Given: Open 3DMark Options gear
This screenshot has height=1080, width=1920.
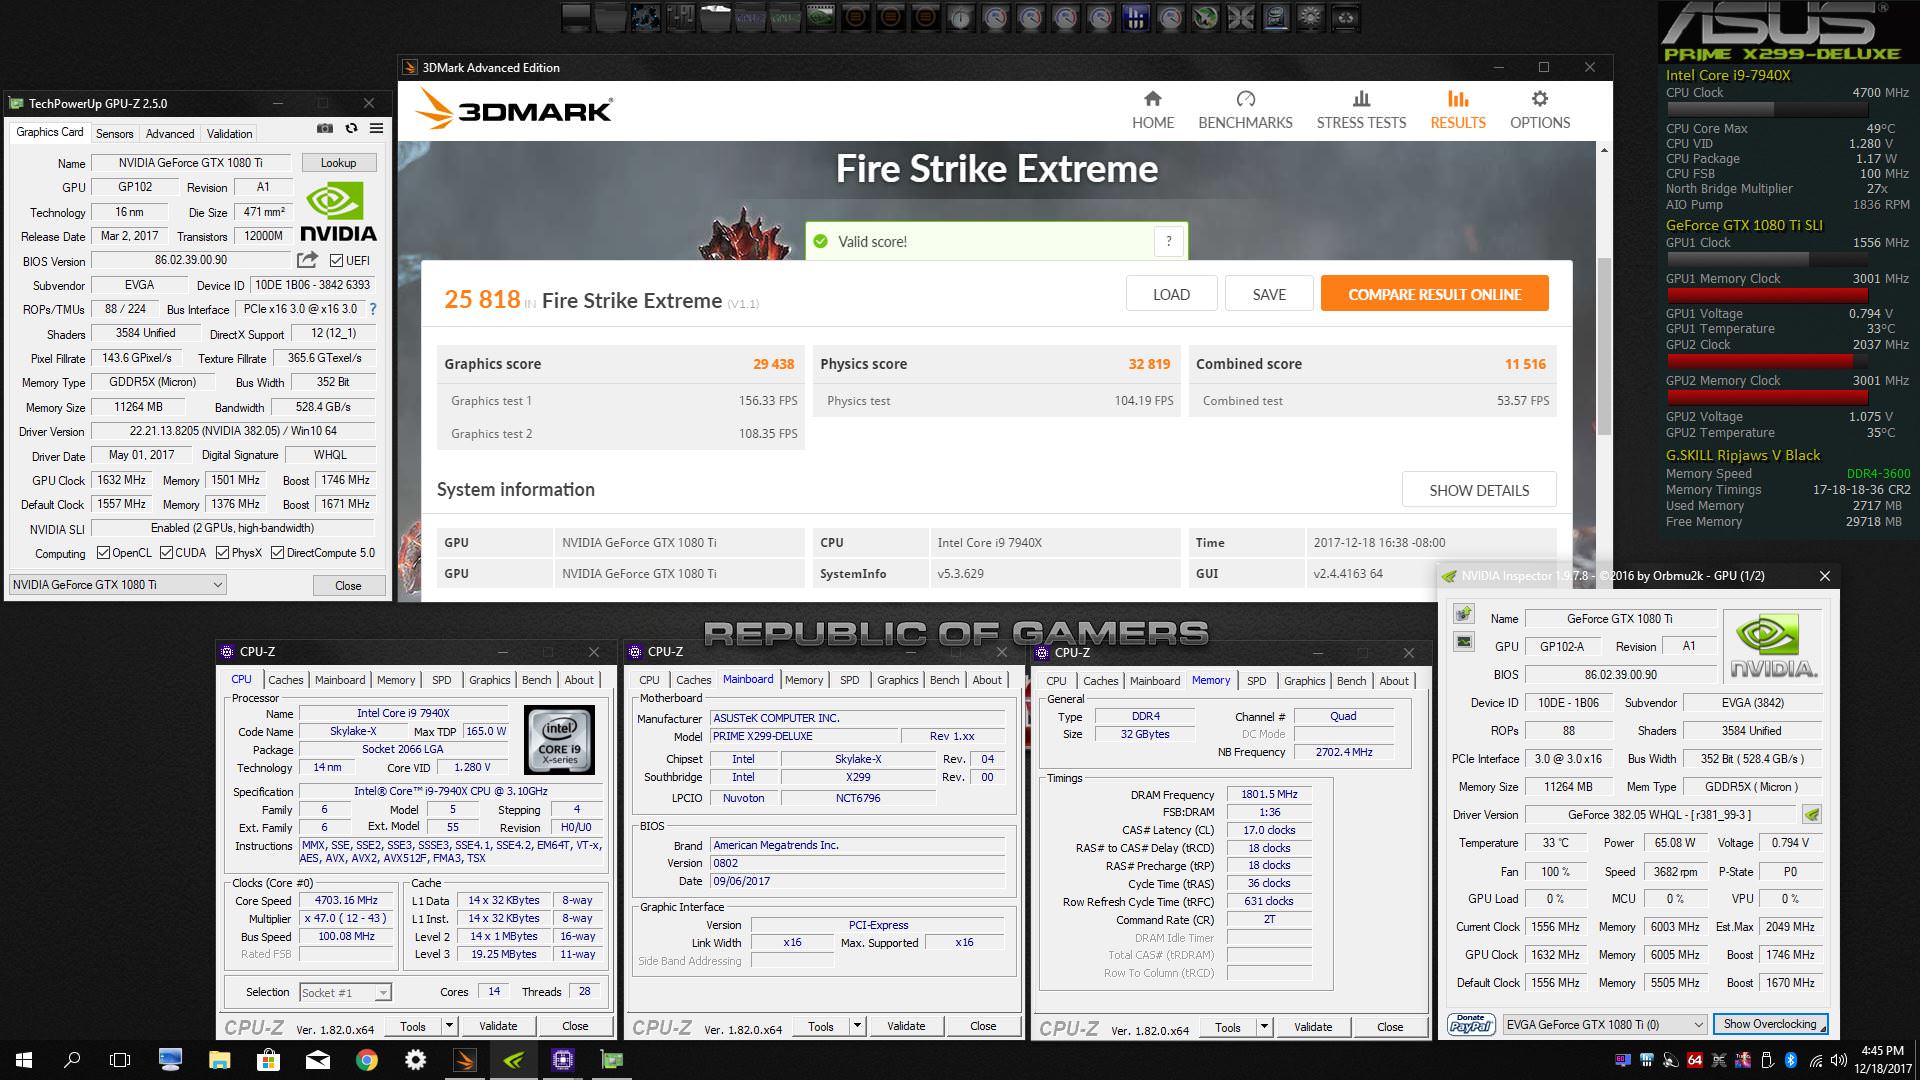Looking at the screenshot, I should pos(1540,110).
